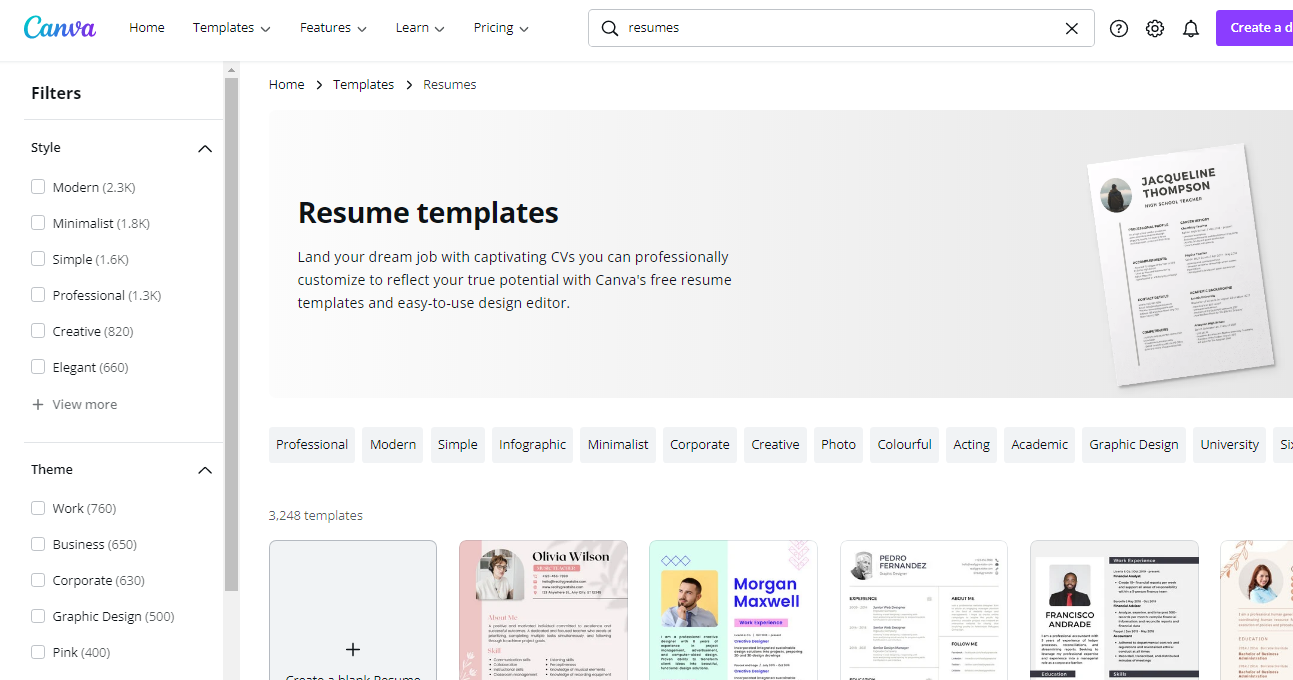This screenshot has height=680, width=1293.
Task: Select the Academic category chip
Action: (x=1040, y=445)
